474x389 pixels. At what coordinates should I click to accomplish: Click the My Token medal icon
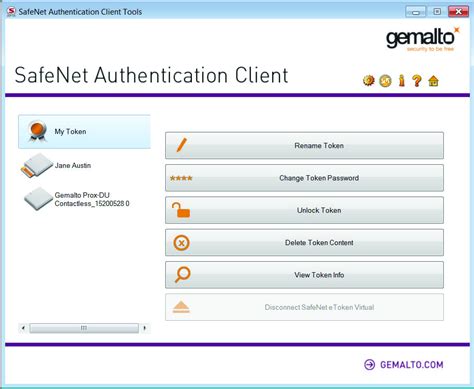click(x=37, y=131)
